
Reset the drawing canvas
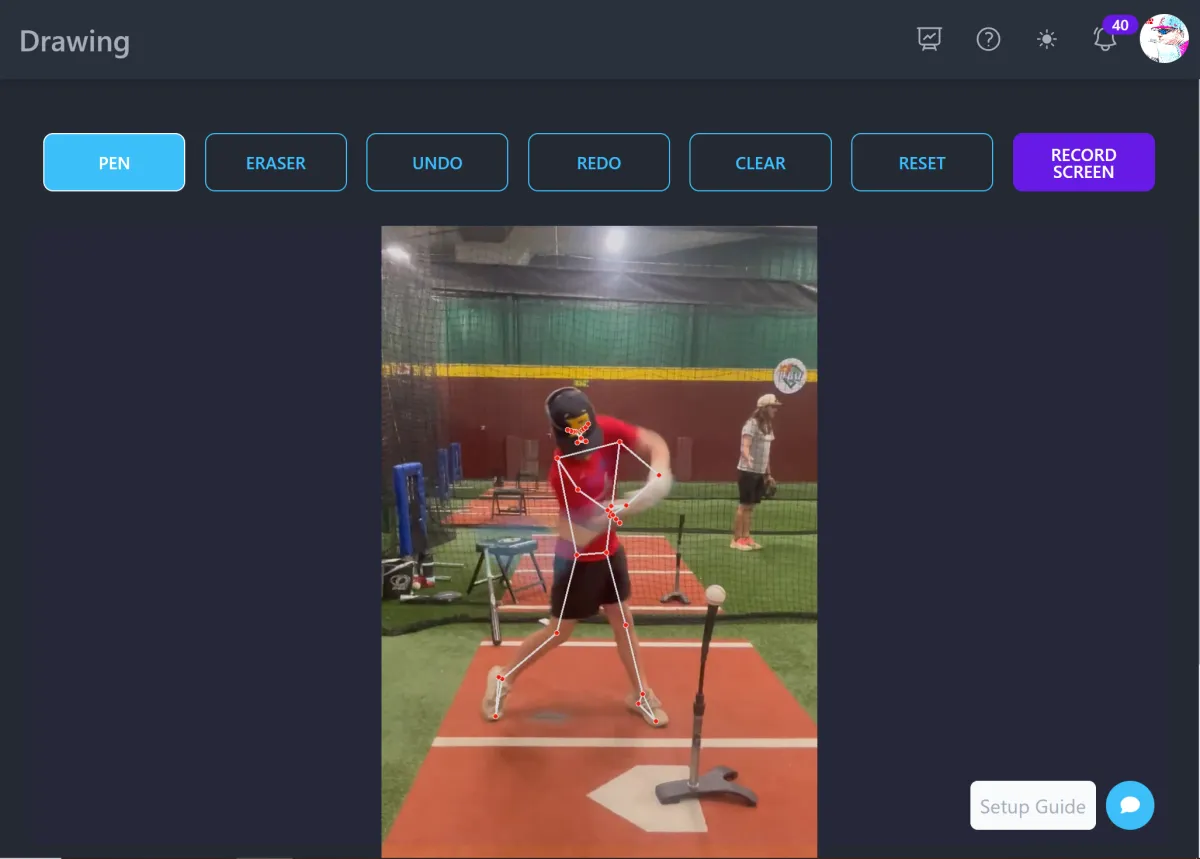pos(922,162)
